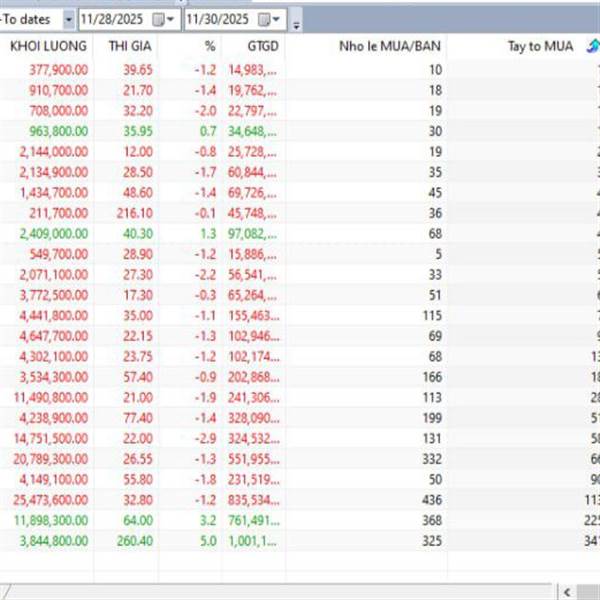This screenshot has width=600, height=600.
Task: Select volume cell 25,473,600.00
Action: point(51,500)
